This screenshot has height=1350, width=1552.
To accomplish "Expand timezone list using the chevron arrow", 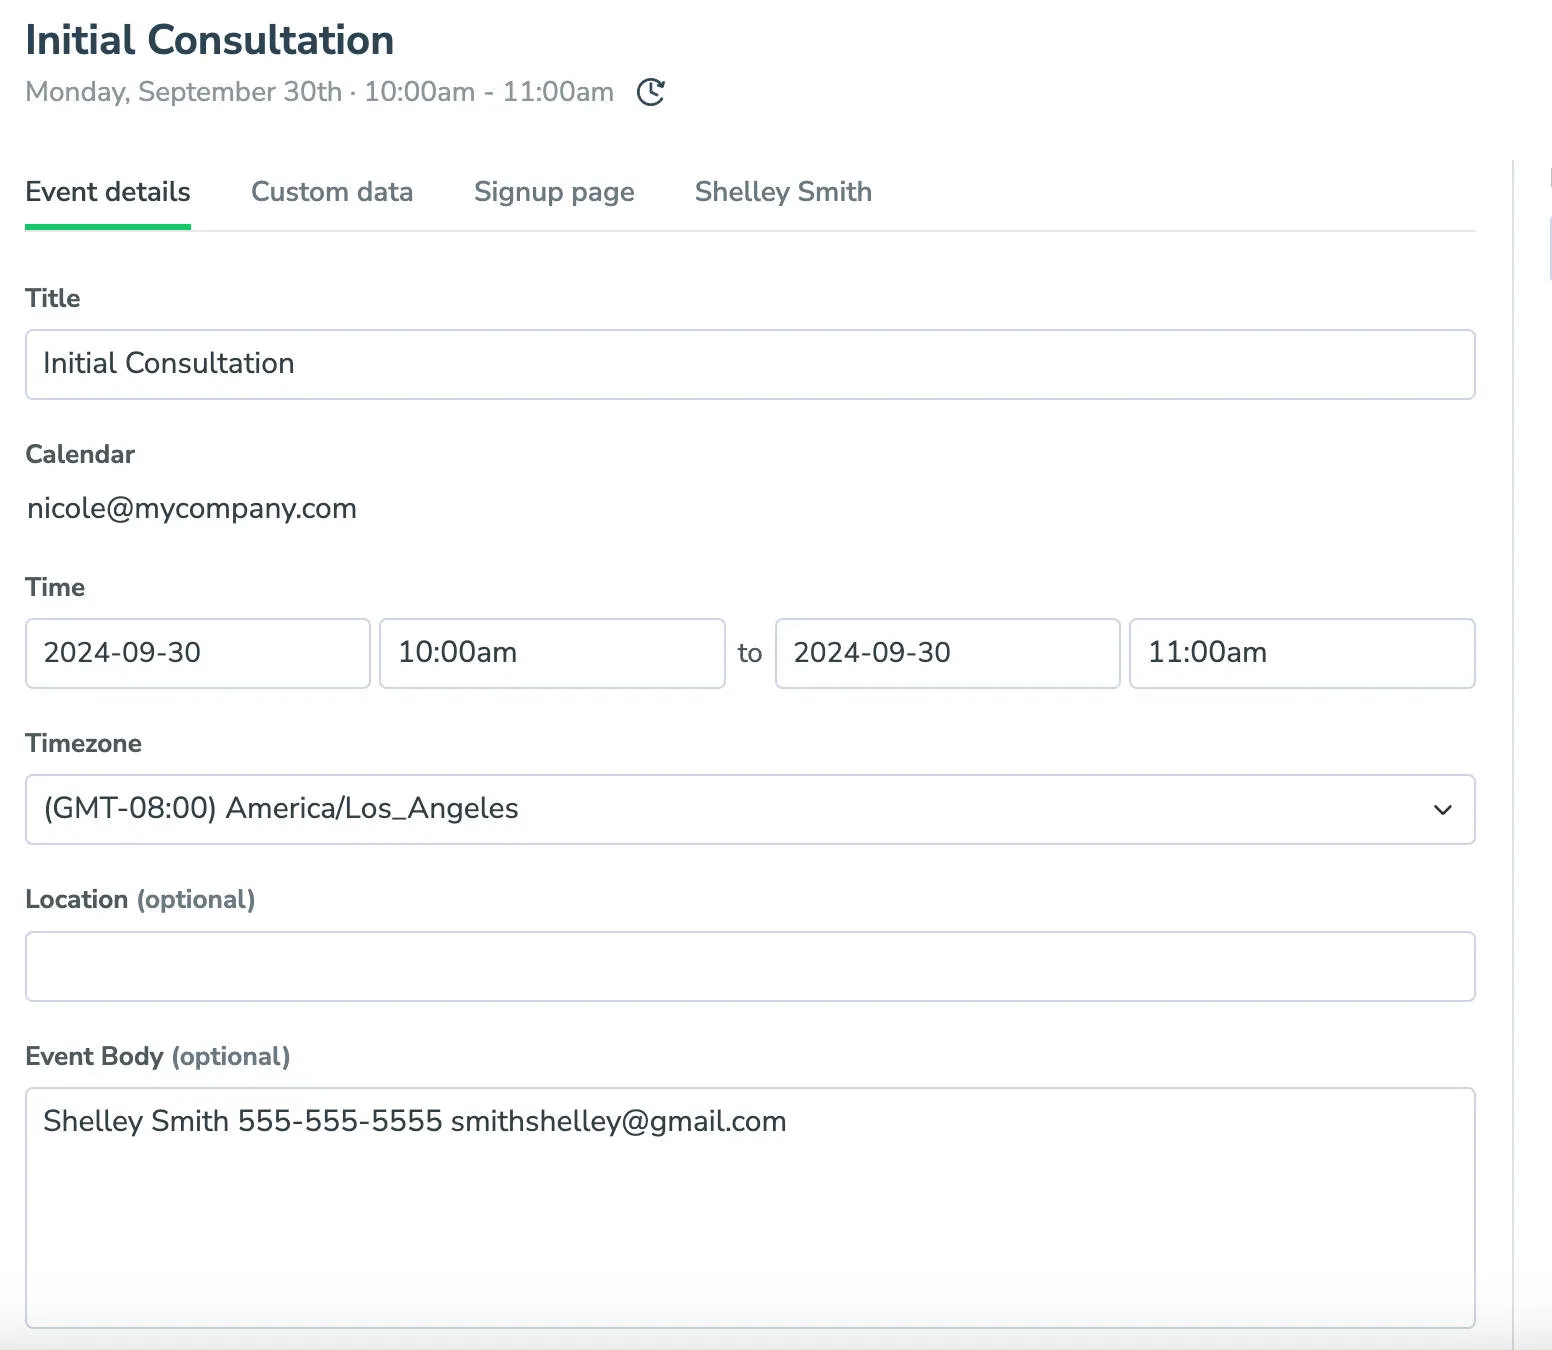I will click(x=1442, y=810).
